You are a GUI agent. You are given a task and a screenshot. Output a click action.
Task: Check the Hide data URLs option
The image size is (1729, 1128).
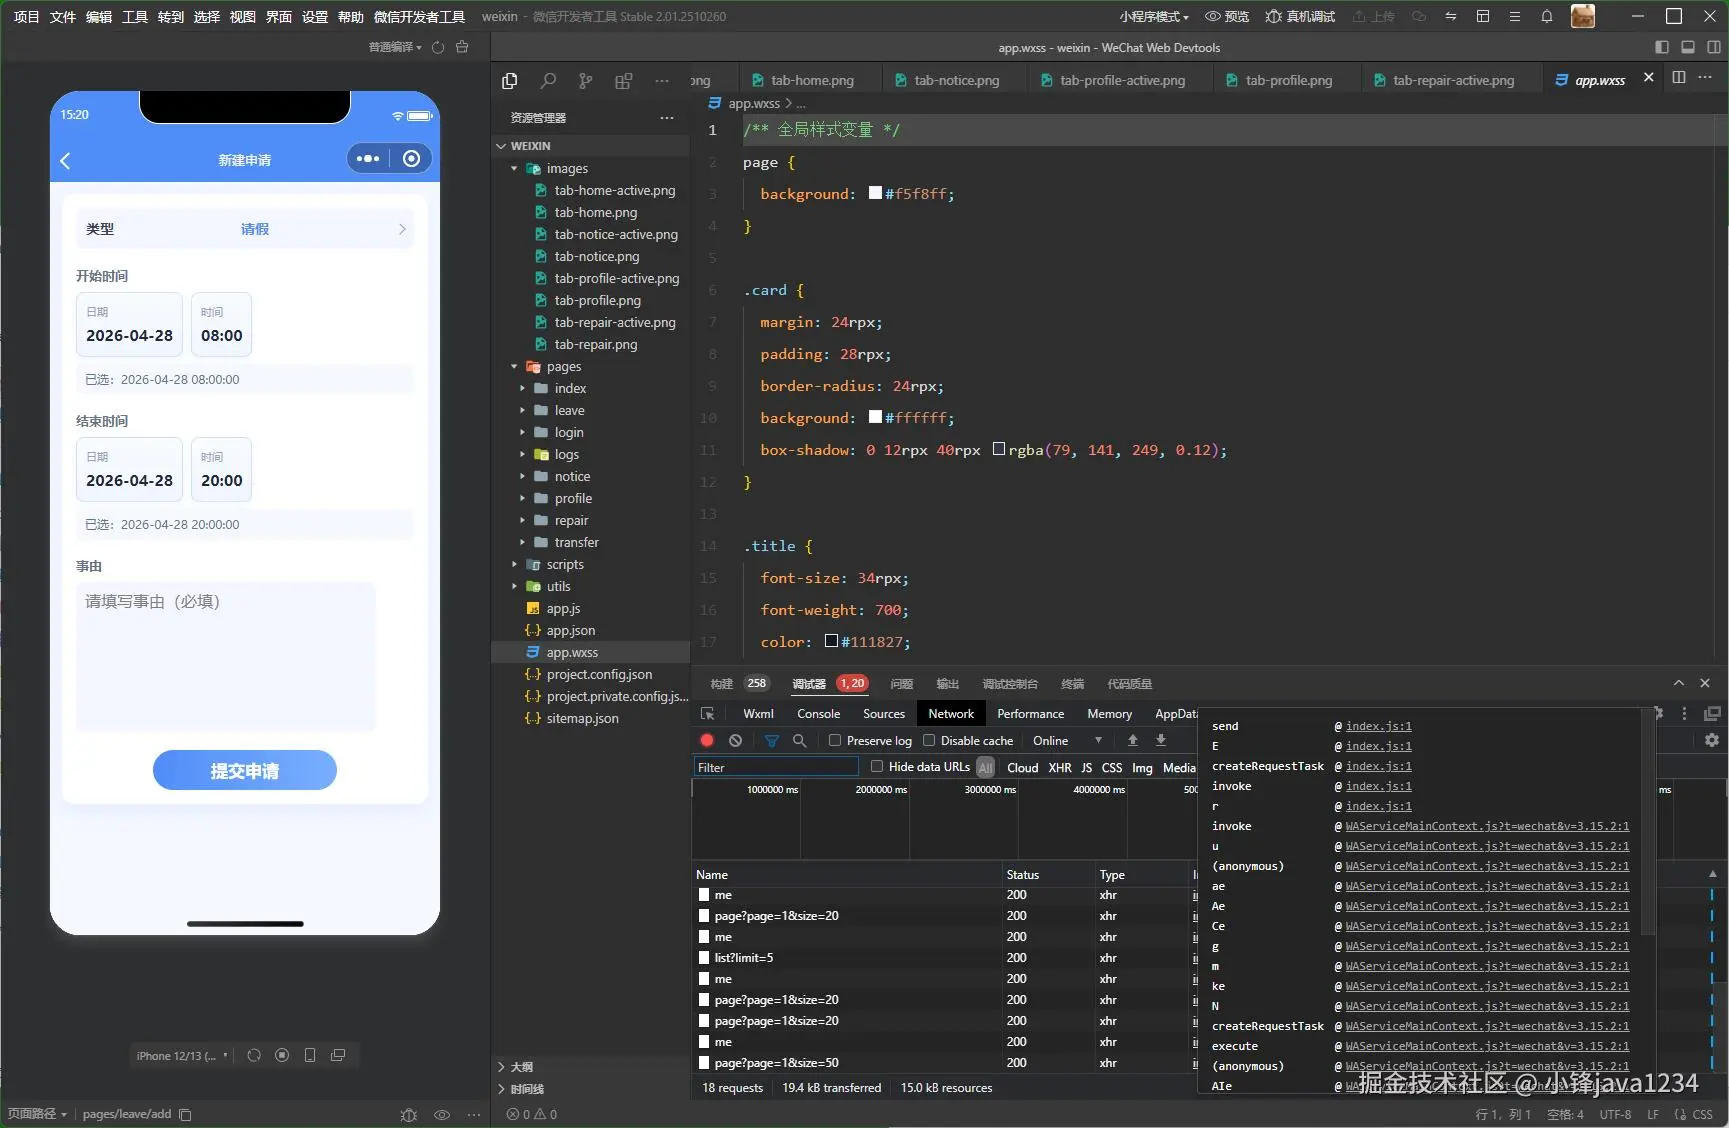pos(877,767)
